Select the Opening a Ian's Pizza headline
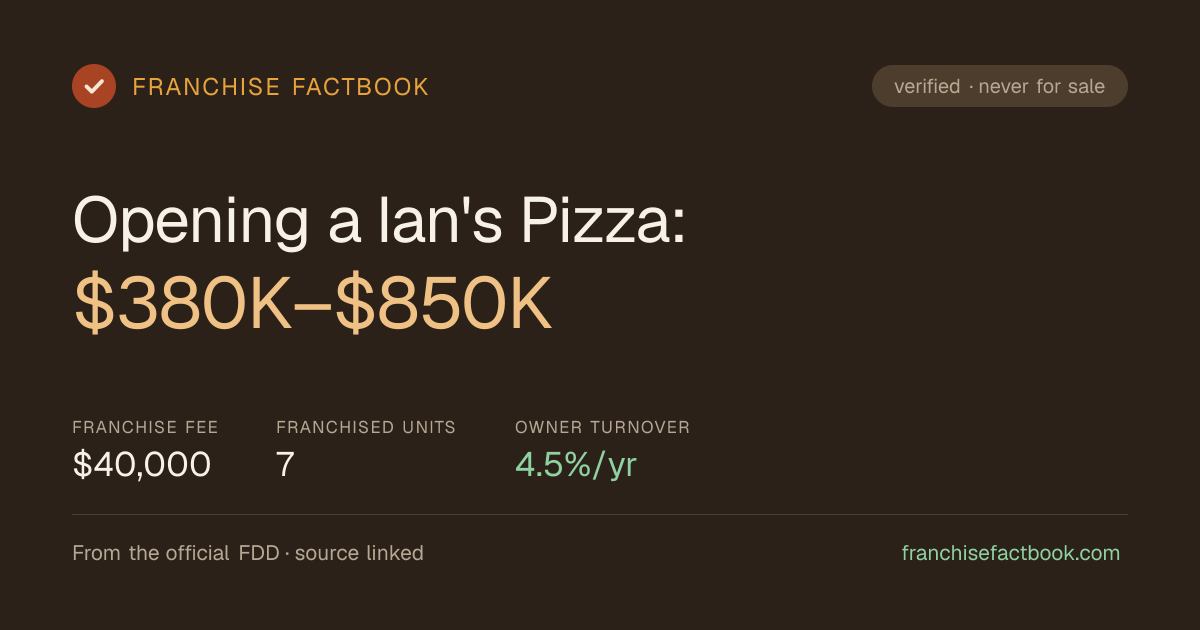 point(380,220)
